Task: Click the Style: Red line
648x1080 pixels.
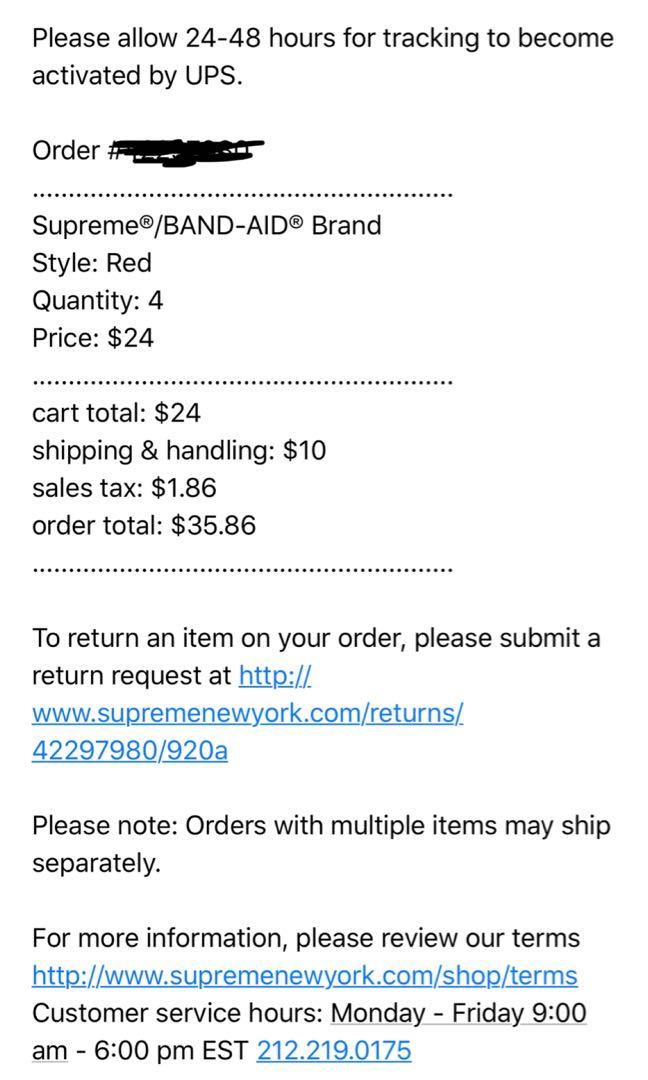Action: pos(92,263)
